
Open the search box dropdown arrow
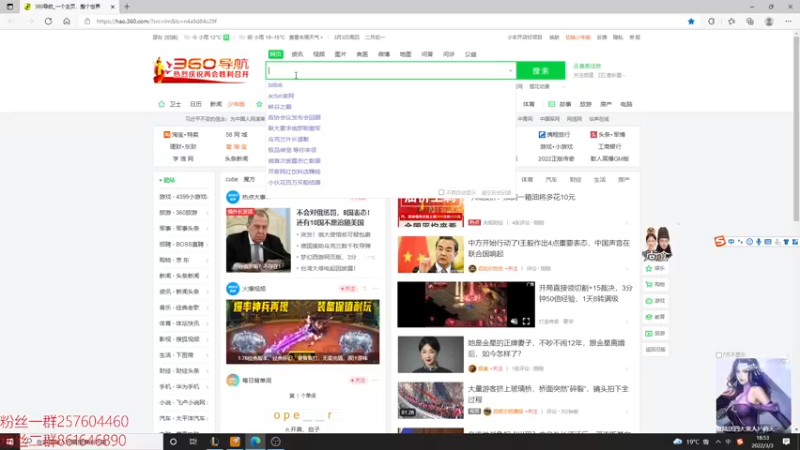pyautogui.click(x=510, y=70)
